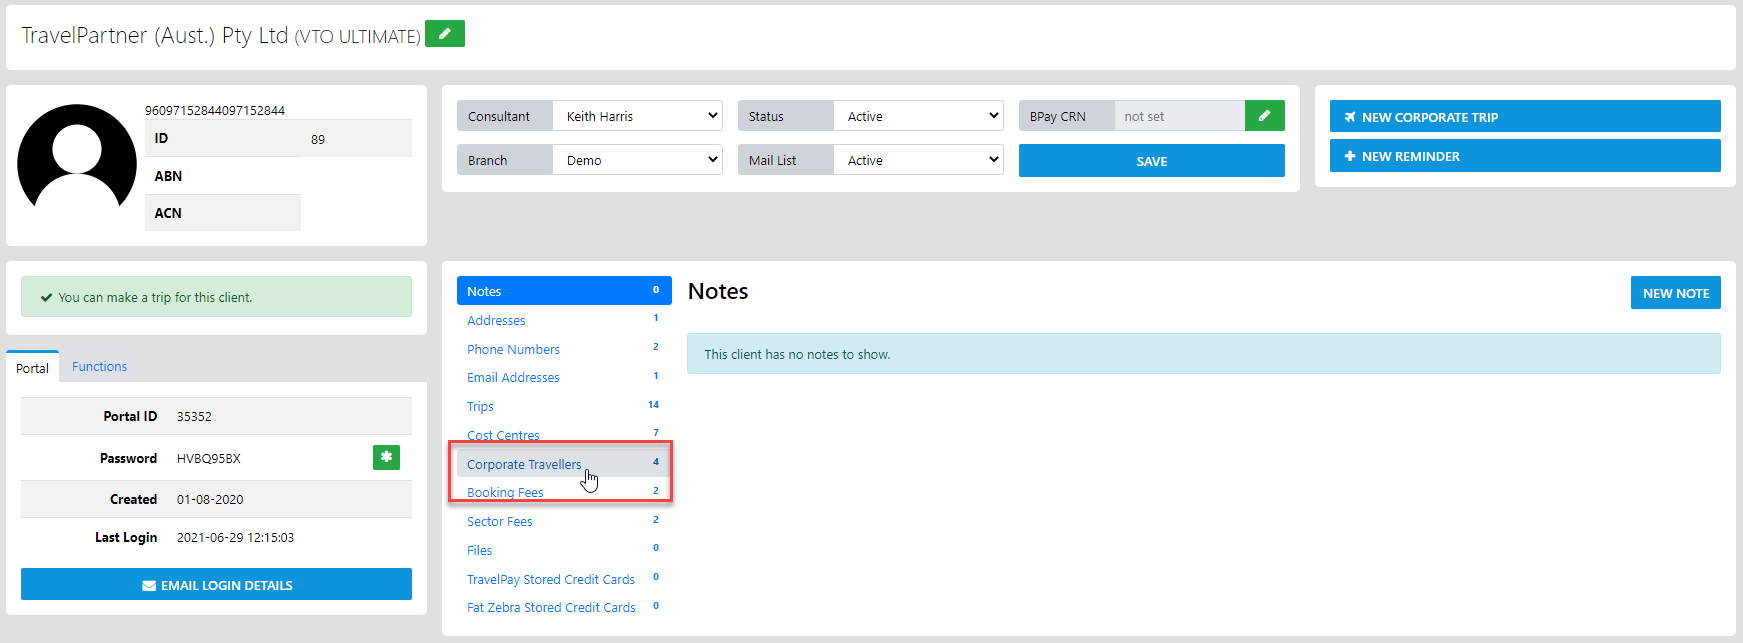Create a New Corporate Trip

tap(1524, 117)
